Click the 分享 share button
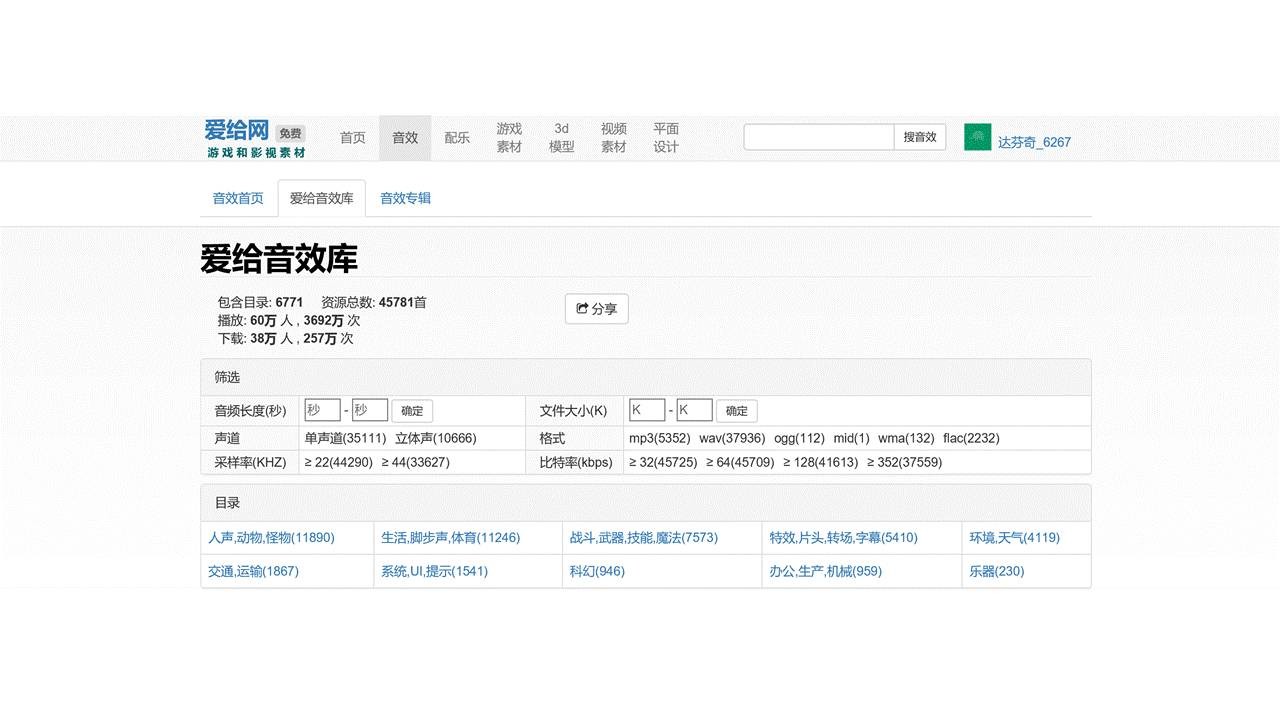1280x720 pixels. click(x=597, y=309)
